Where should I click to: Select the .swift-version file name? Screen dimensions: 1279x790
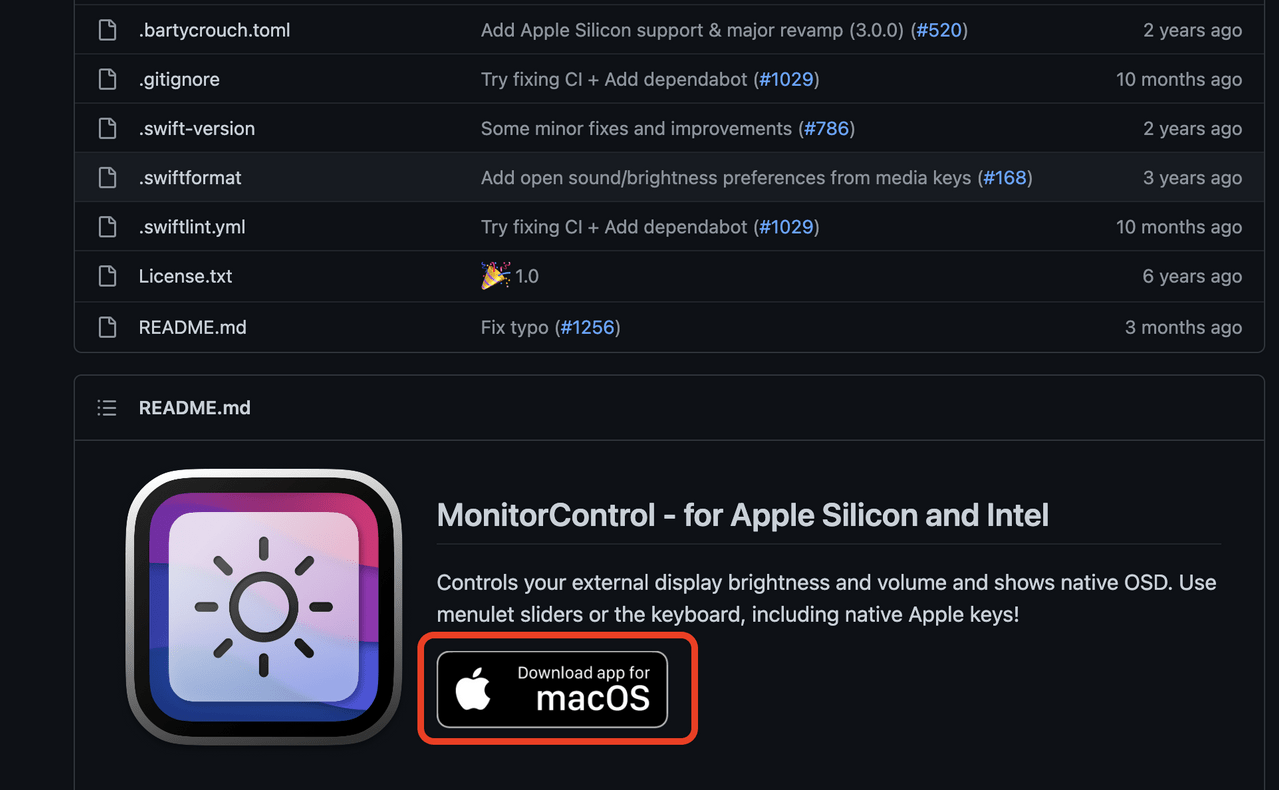pos(196,128)
